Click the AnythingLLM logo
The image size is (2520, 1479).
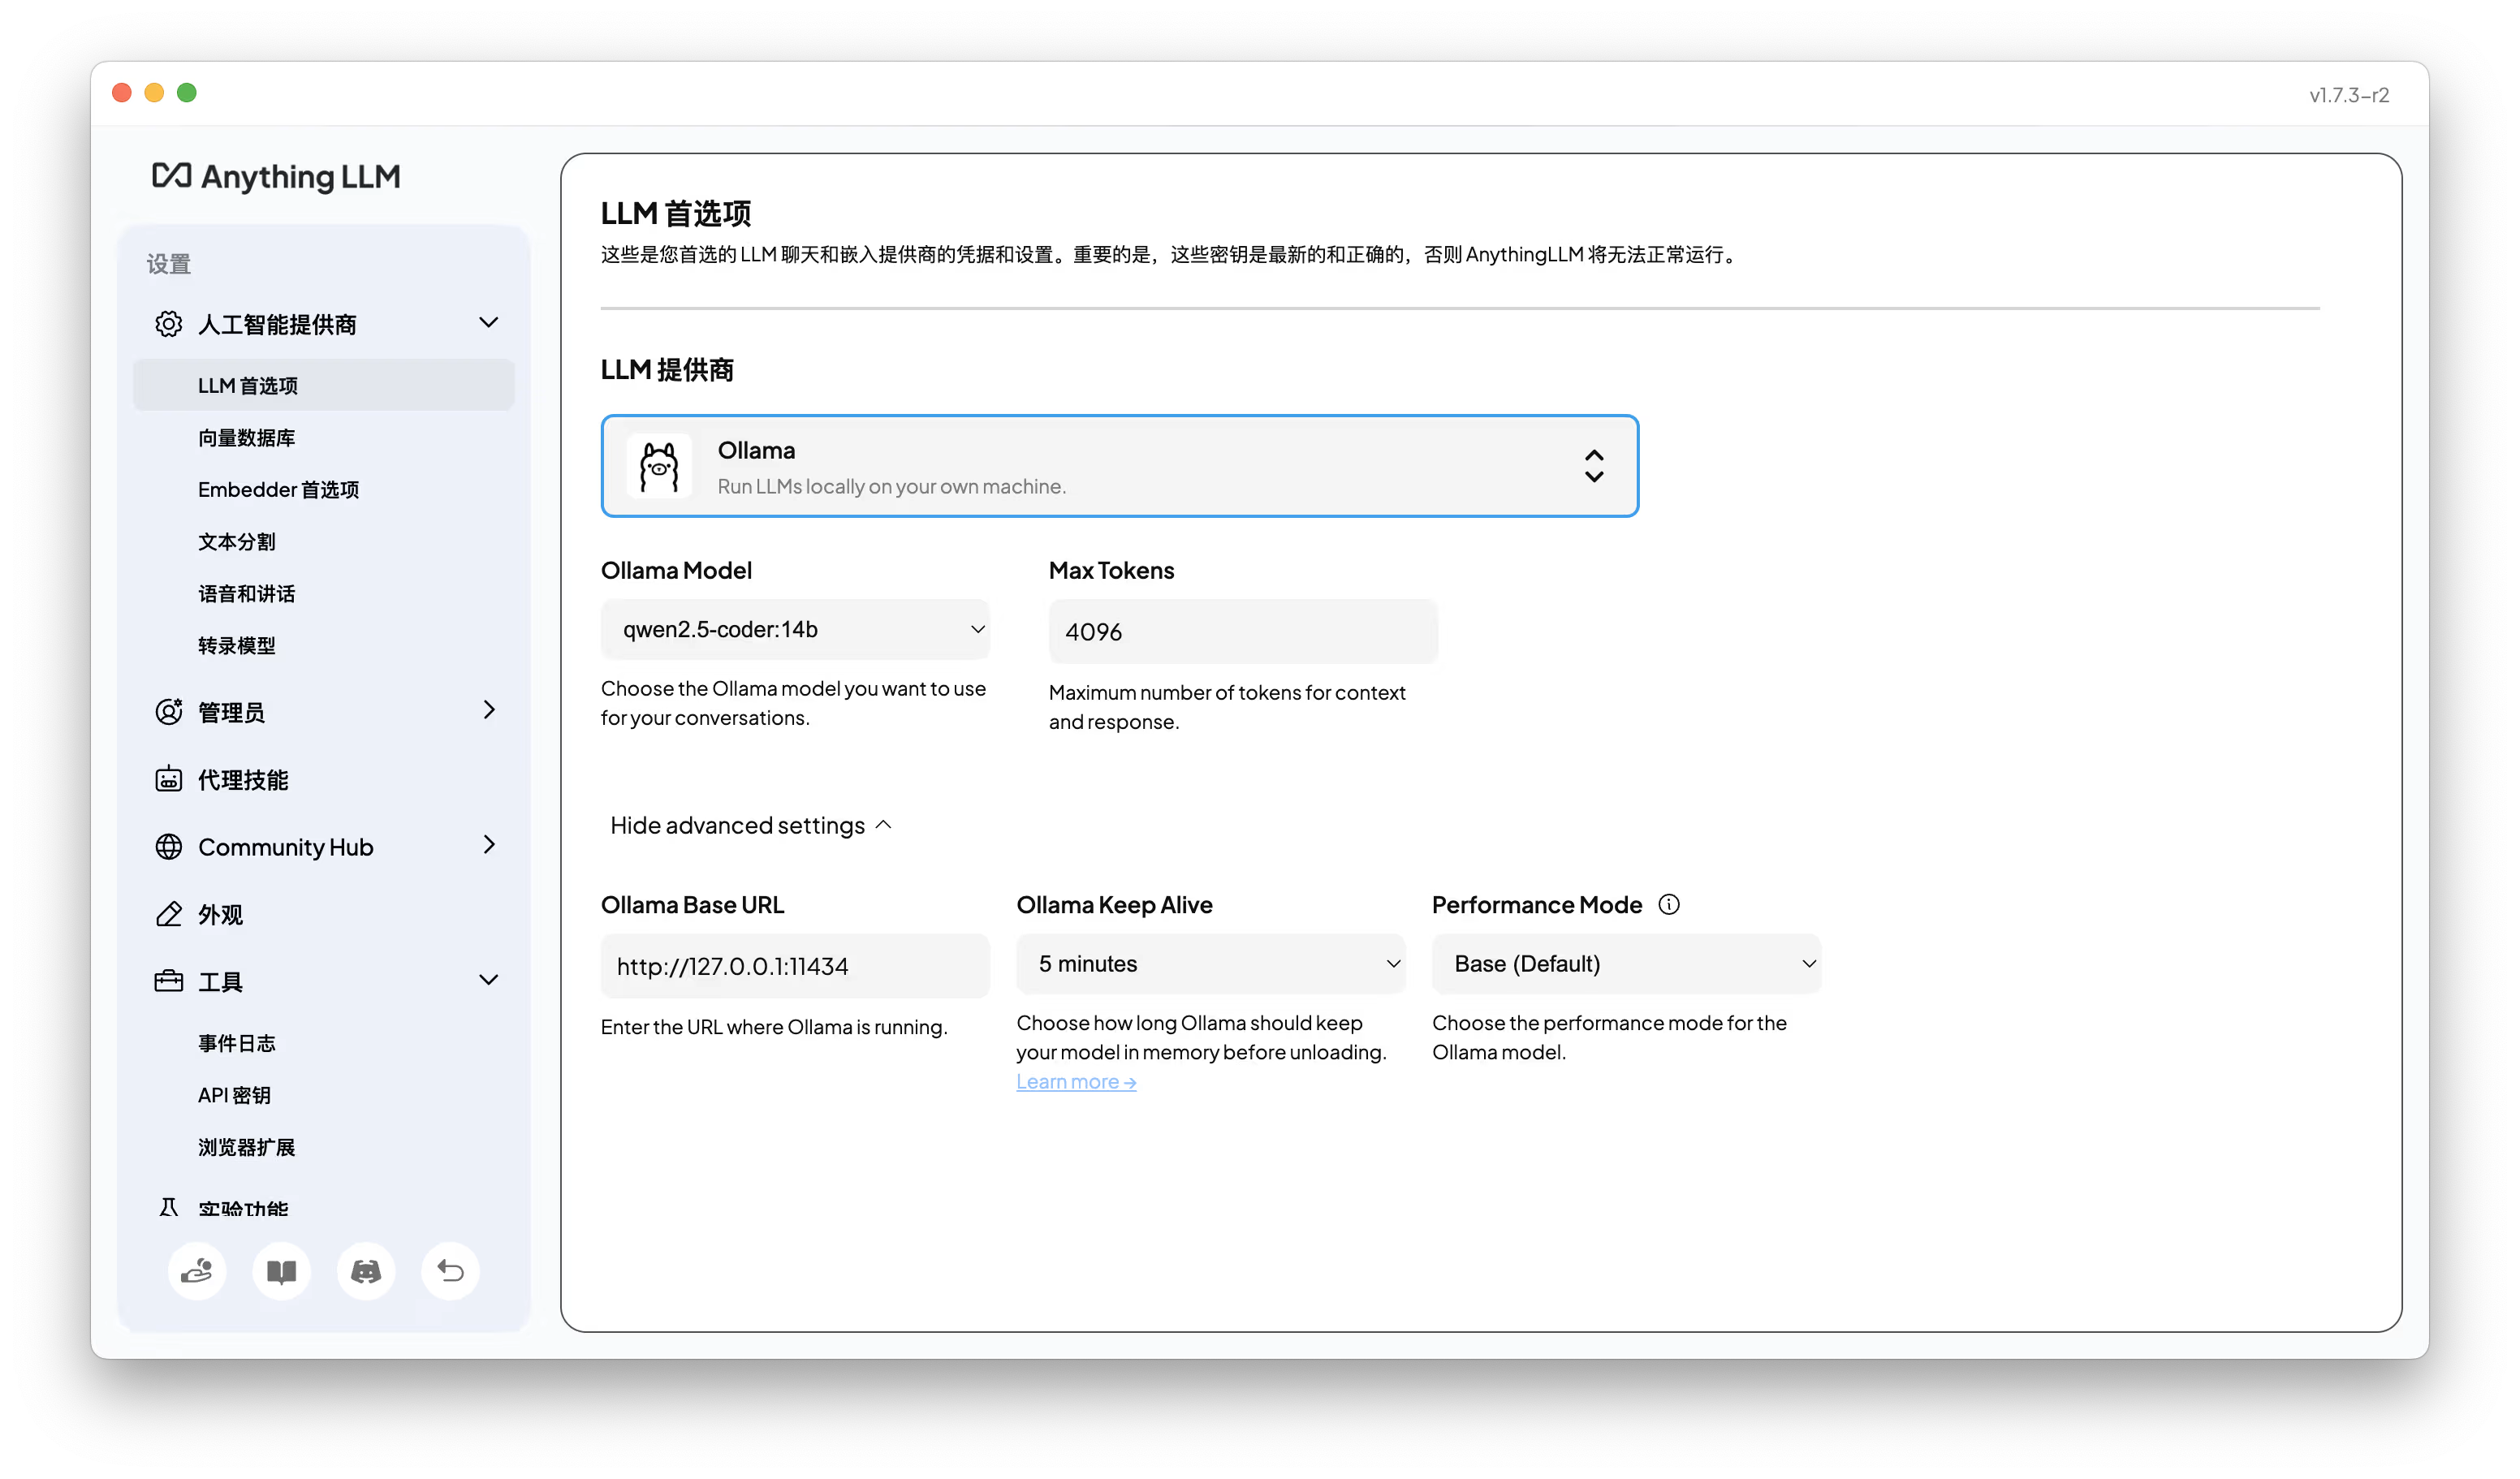coord(276,176)
